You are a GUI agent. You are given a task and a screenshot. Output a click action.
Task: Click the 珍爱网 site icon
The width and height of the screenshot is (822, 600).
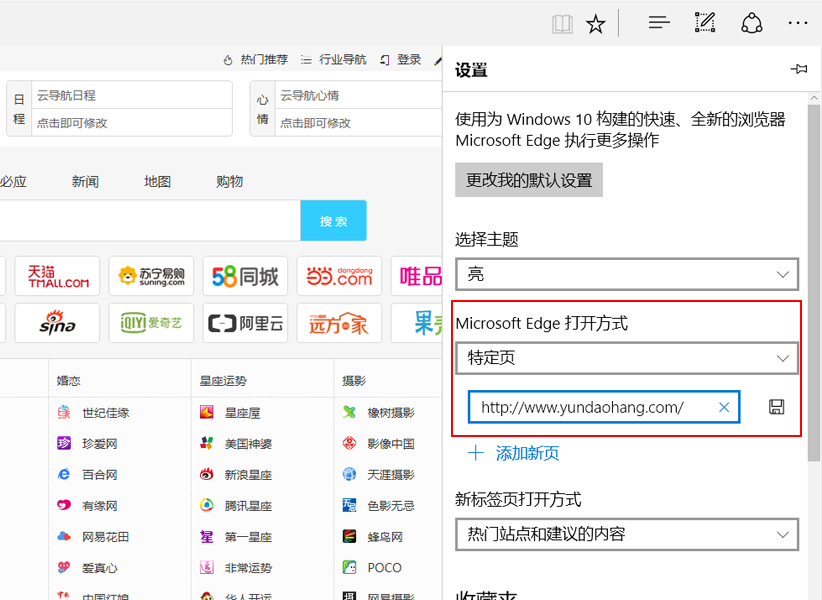[x=64, y=443]
